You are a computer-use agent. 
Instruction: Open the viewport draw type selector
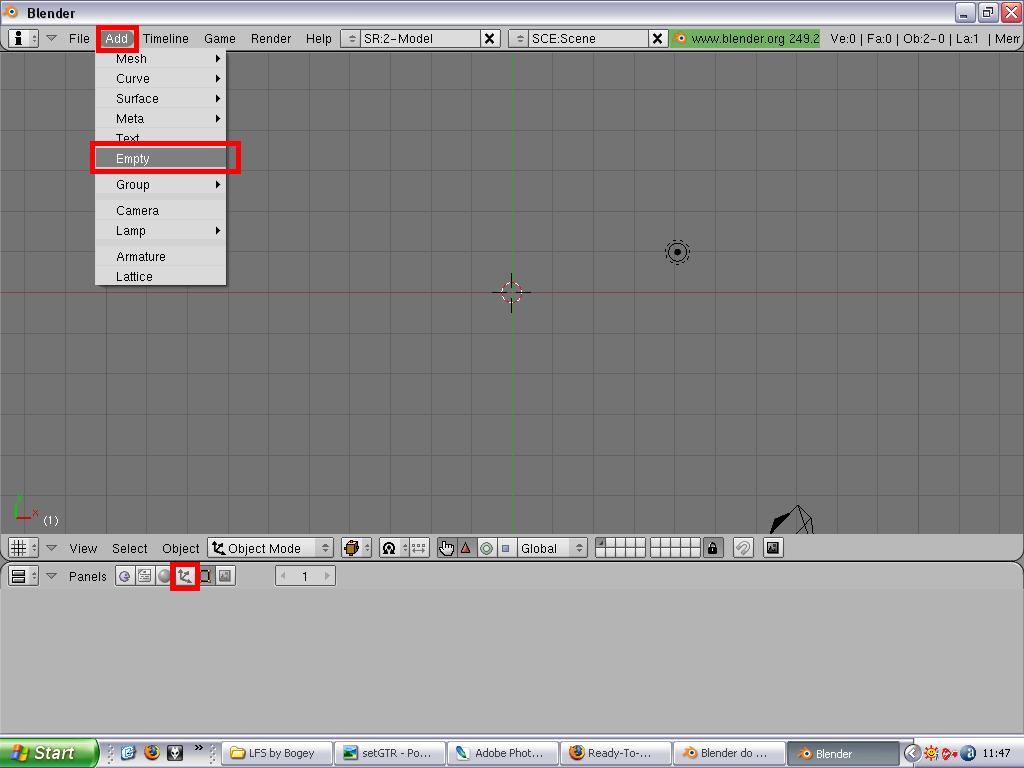point(357,548)
